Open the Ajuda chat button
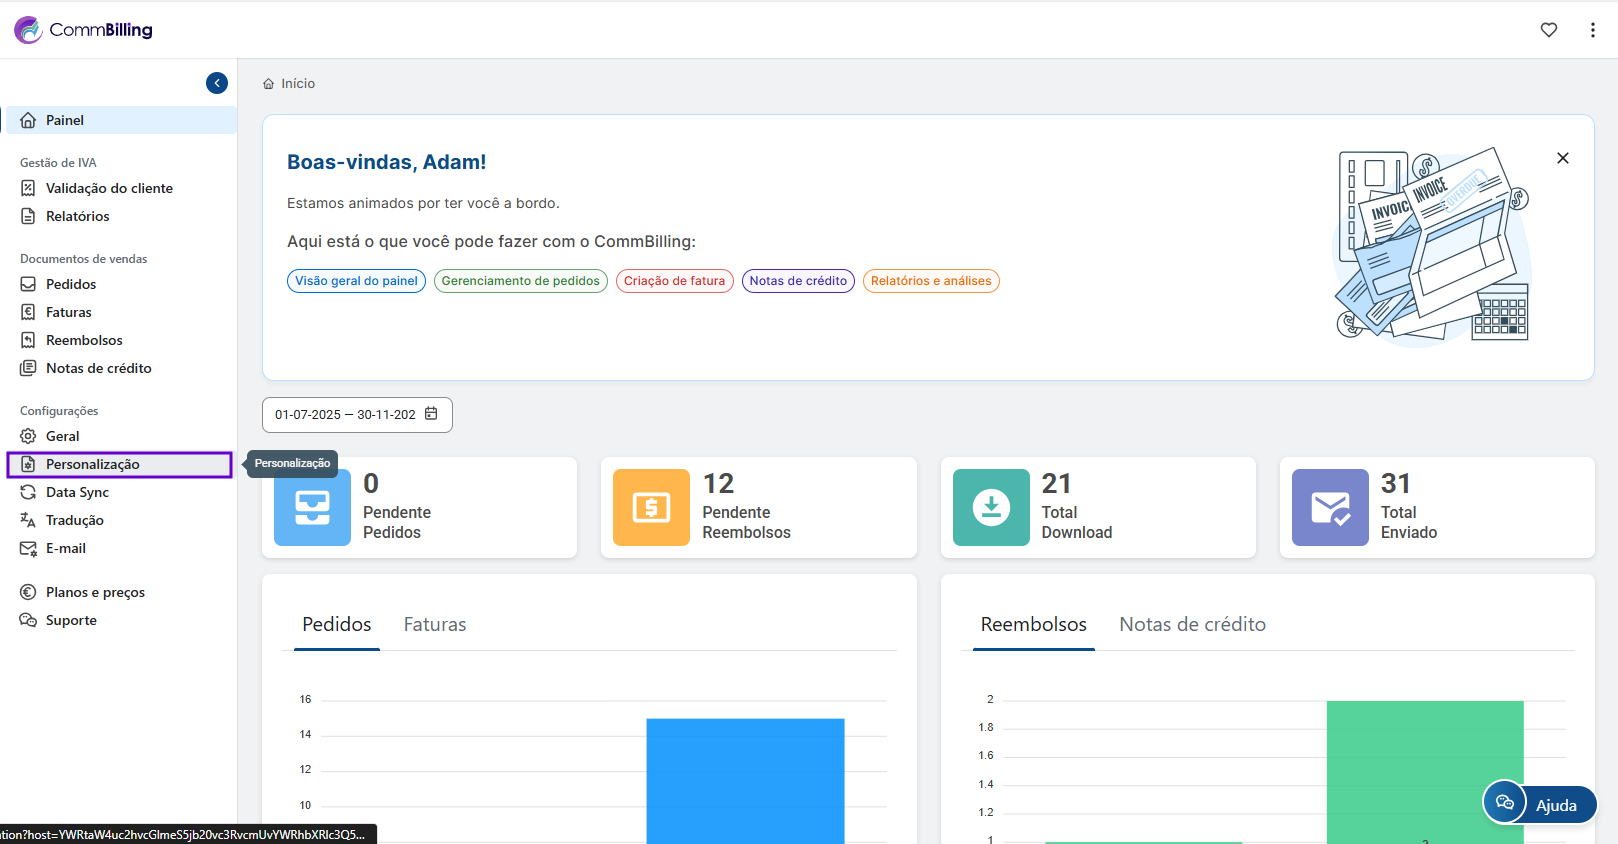Screen dimensions: 1618x844 (1539, 804)
